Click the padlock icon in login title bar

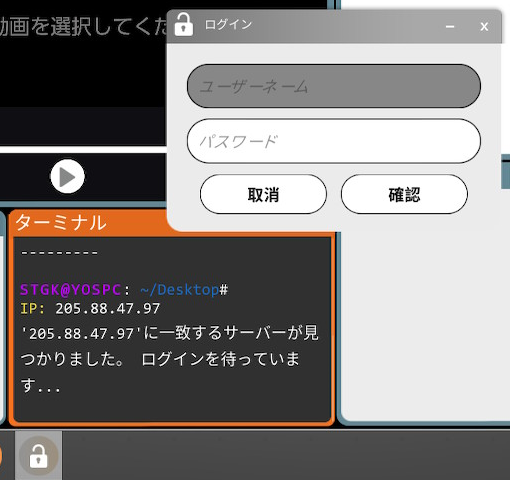tap(184, 24)
